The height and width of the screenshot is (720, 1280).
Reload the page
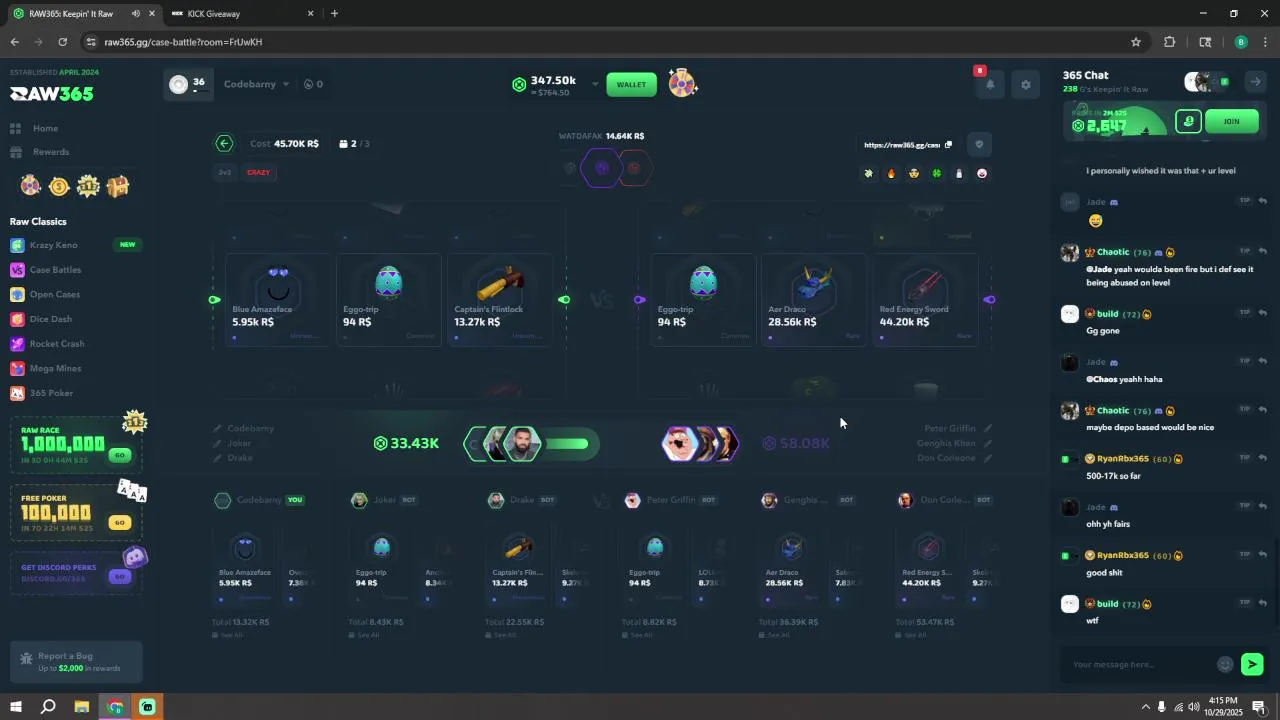point(62,42)
